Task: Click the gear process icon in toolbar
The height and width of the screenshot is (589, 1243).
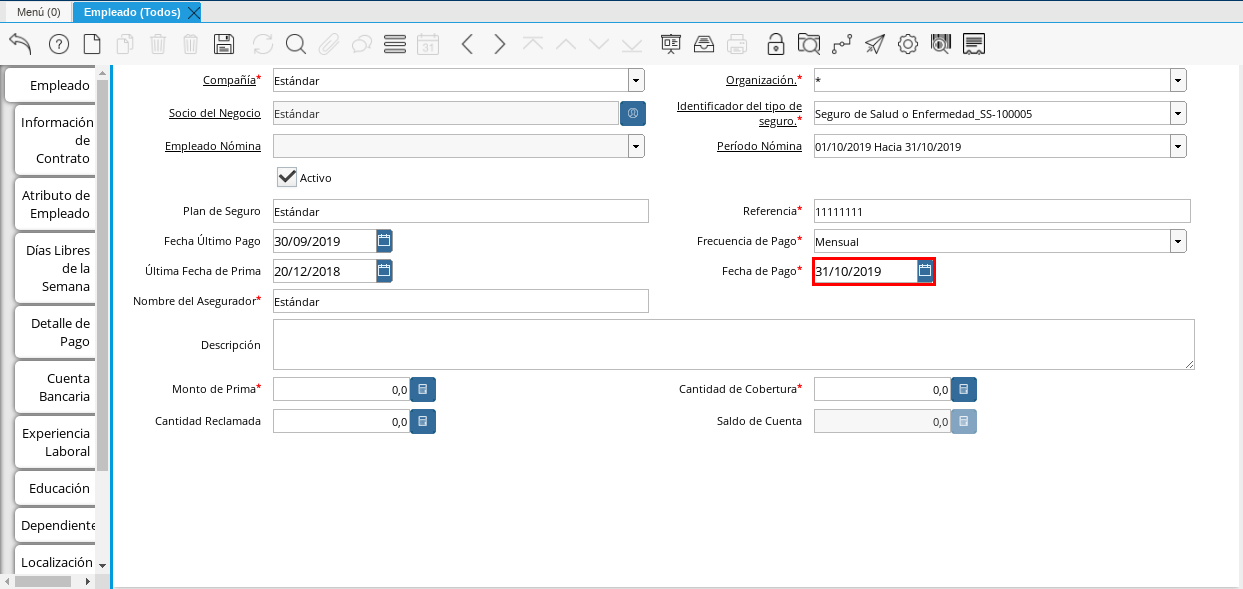Action: tap(908, 44)
